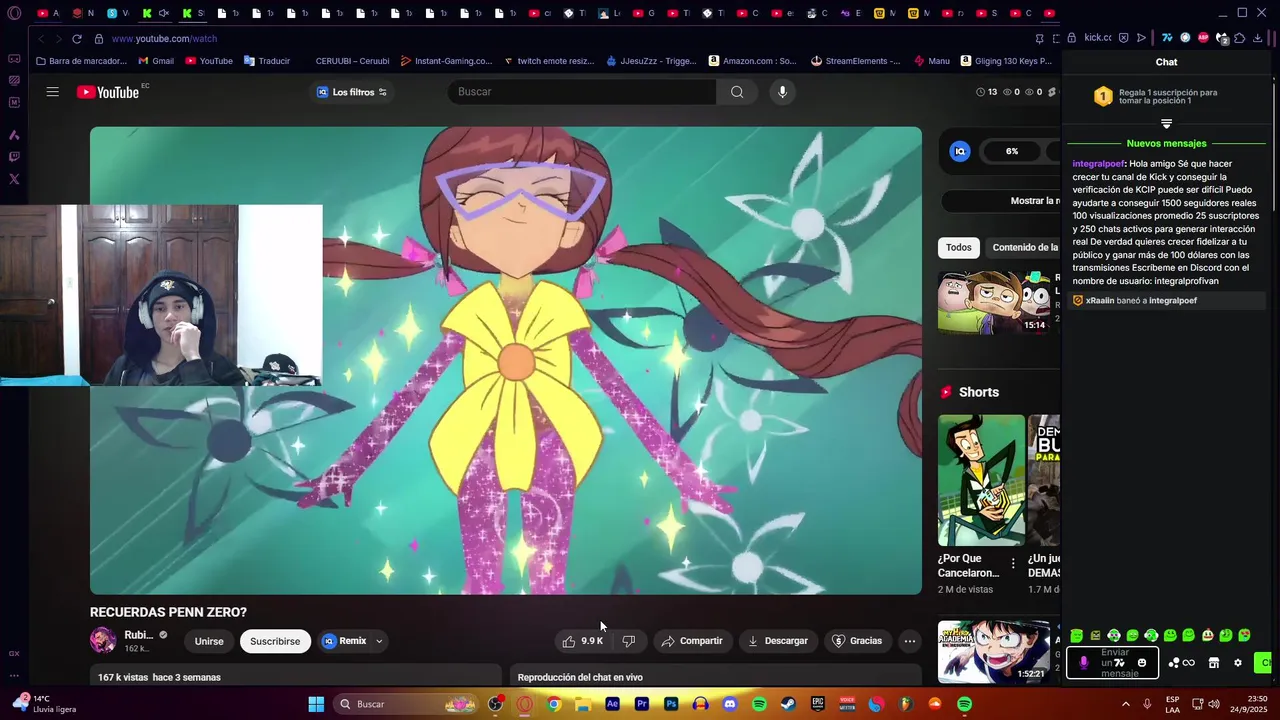Screen dimensions: 1280x720
Task: Open Epic Games launcher from taskbar
Action: [x=817, y=704]
